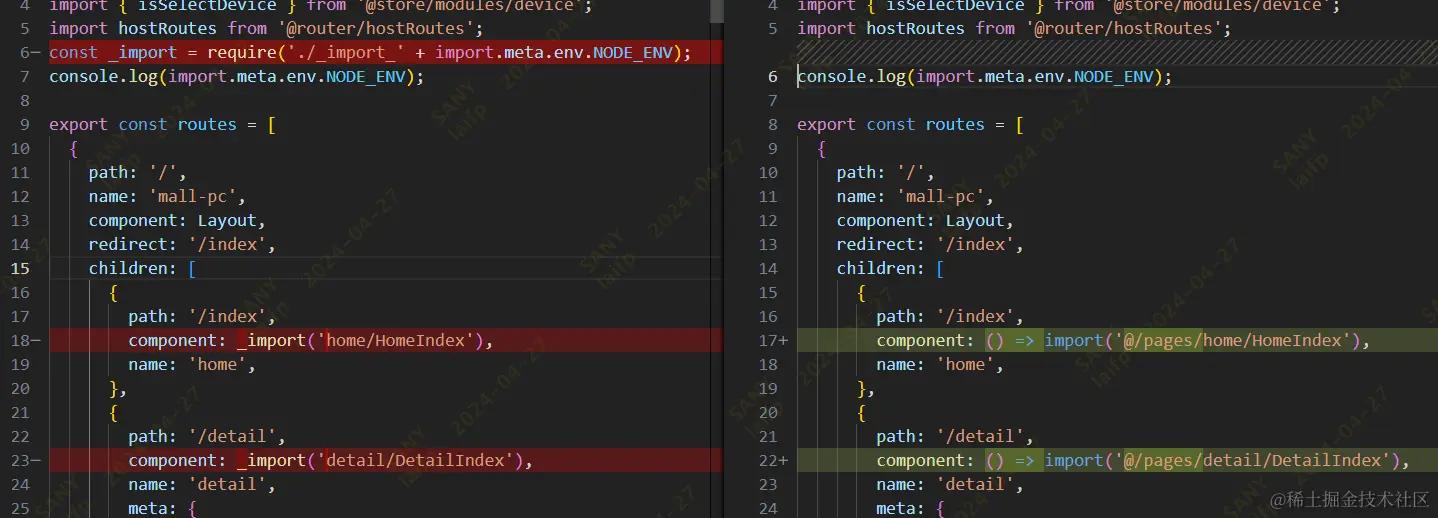Click 'export const routes = [' in right pane
This screenshot has height=518, width=1438.
click(x=911, y=124)
